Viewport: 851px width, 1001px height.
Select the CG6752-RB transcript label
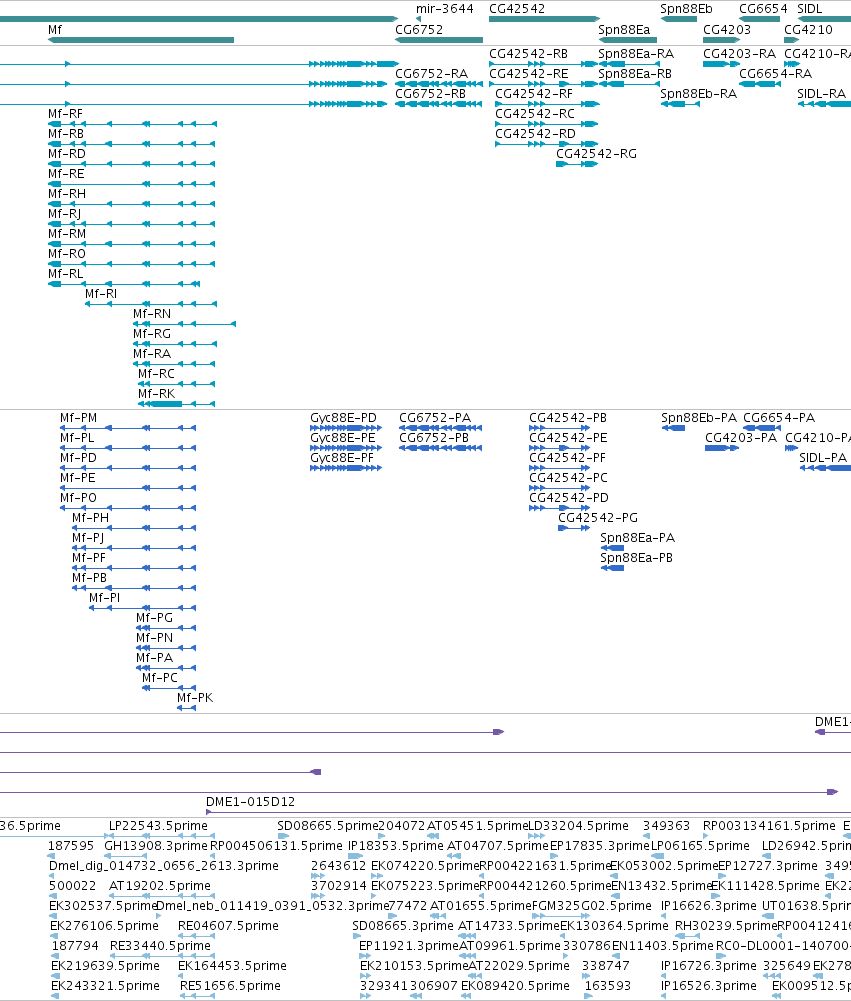pyautogui.click(x=431, y=93)
